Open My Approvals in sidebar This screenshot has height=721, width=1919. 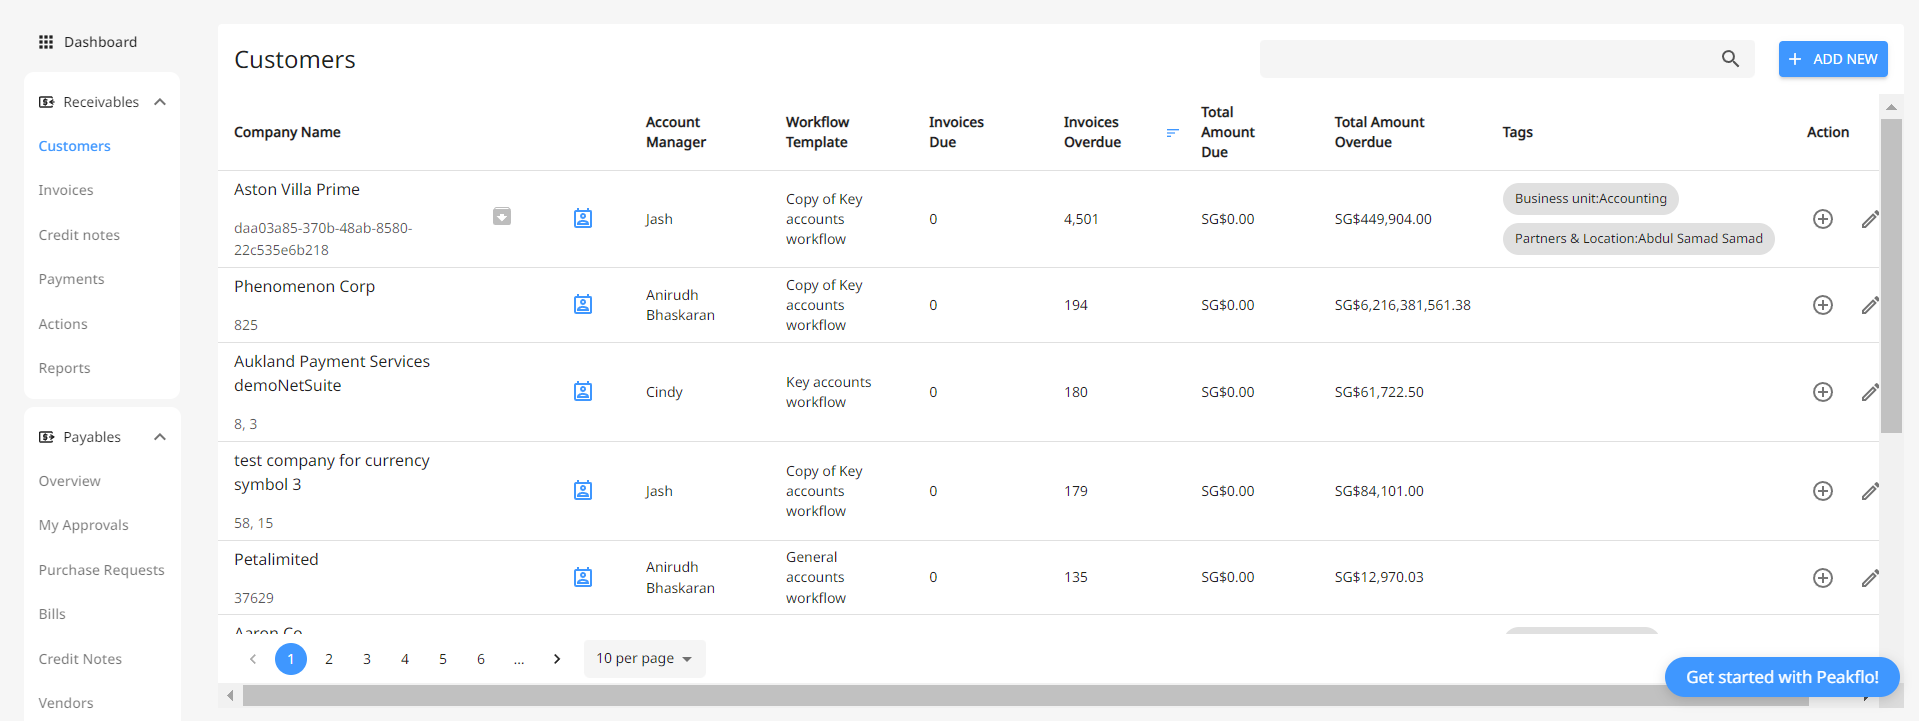[x=84, y=525]
